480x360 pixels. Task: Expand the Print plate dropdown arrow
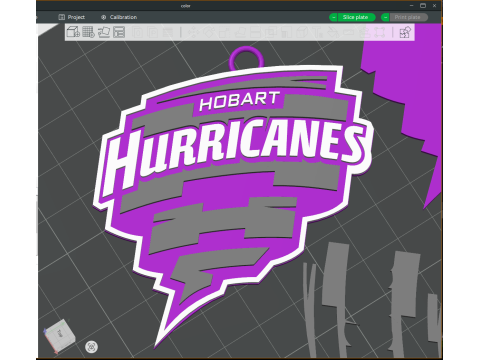385,17
